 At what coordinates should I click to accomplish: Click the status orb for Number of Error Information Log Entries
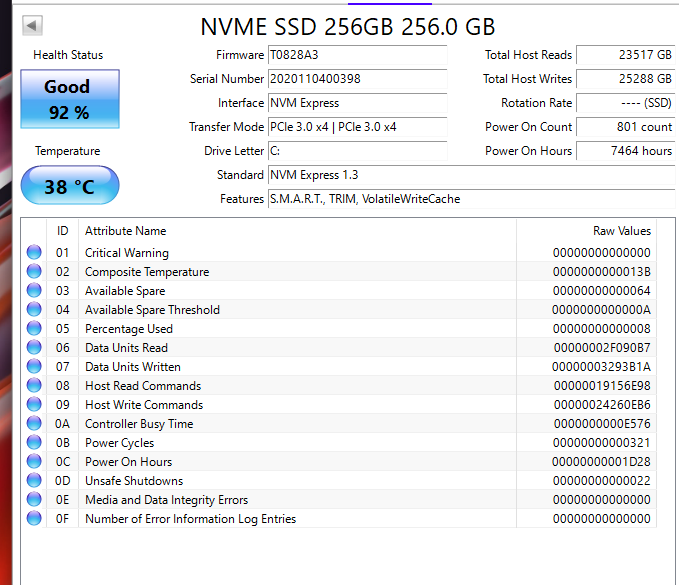34,519
